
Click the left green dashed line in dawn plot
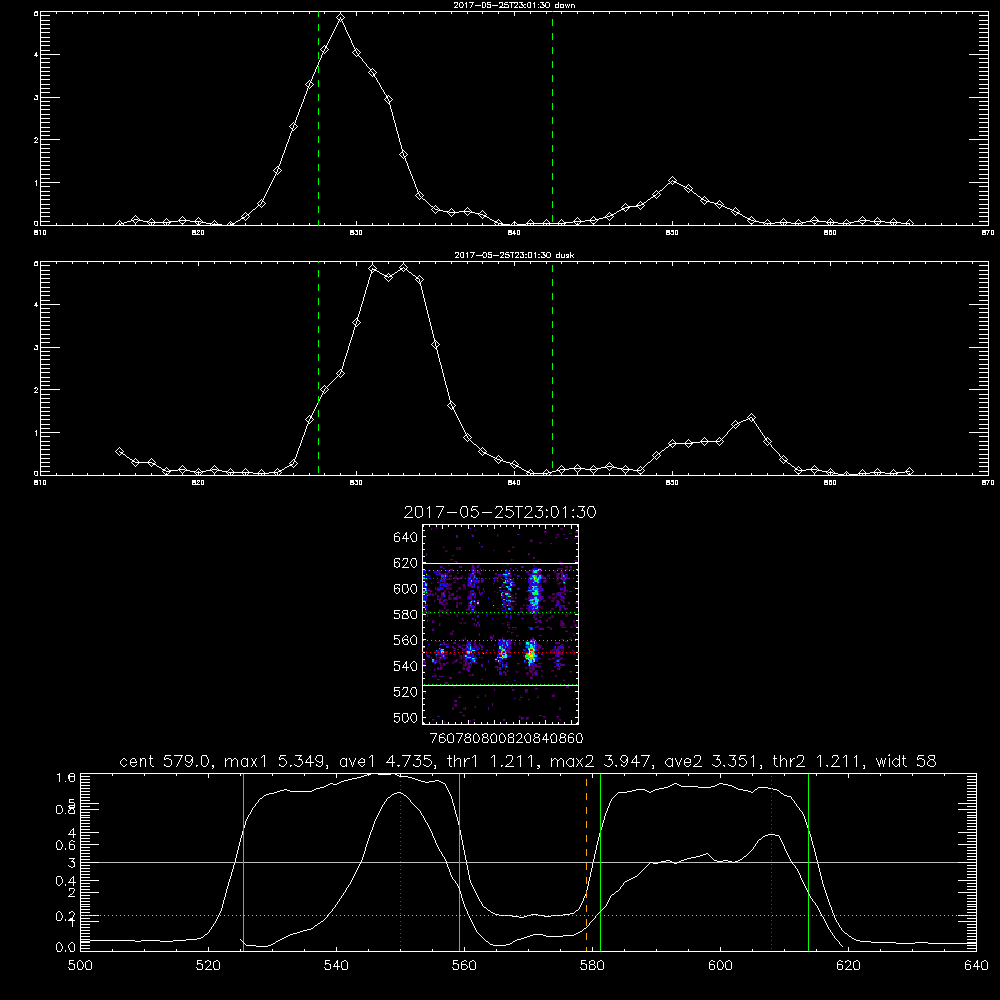pos(318,118)
